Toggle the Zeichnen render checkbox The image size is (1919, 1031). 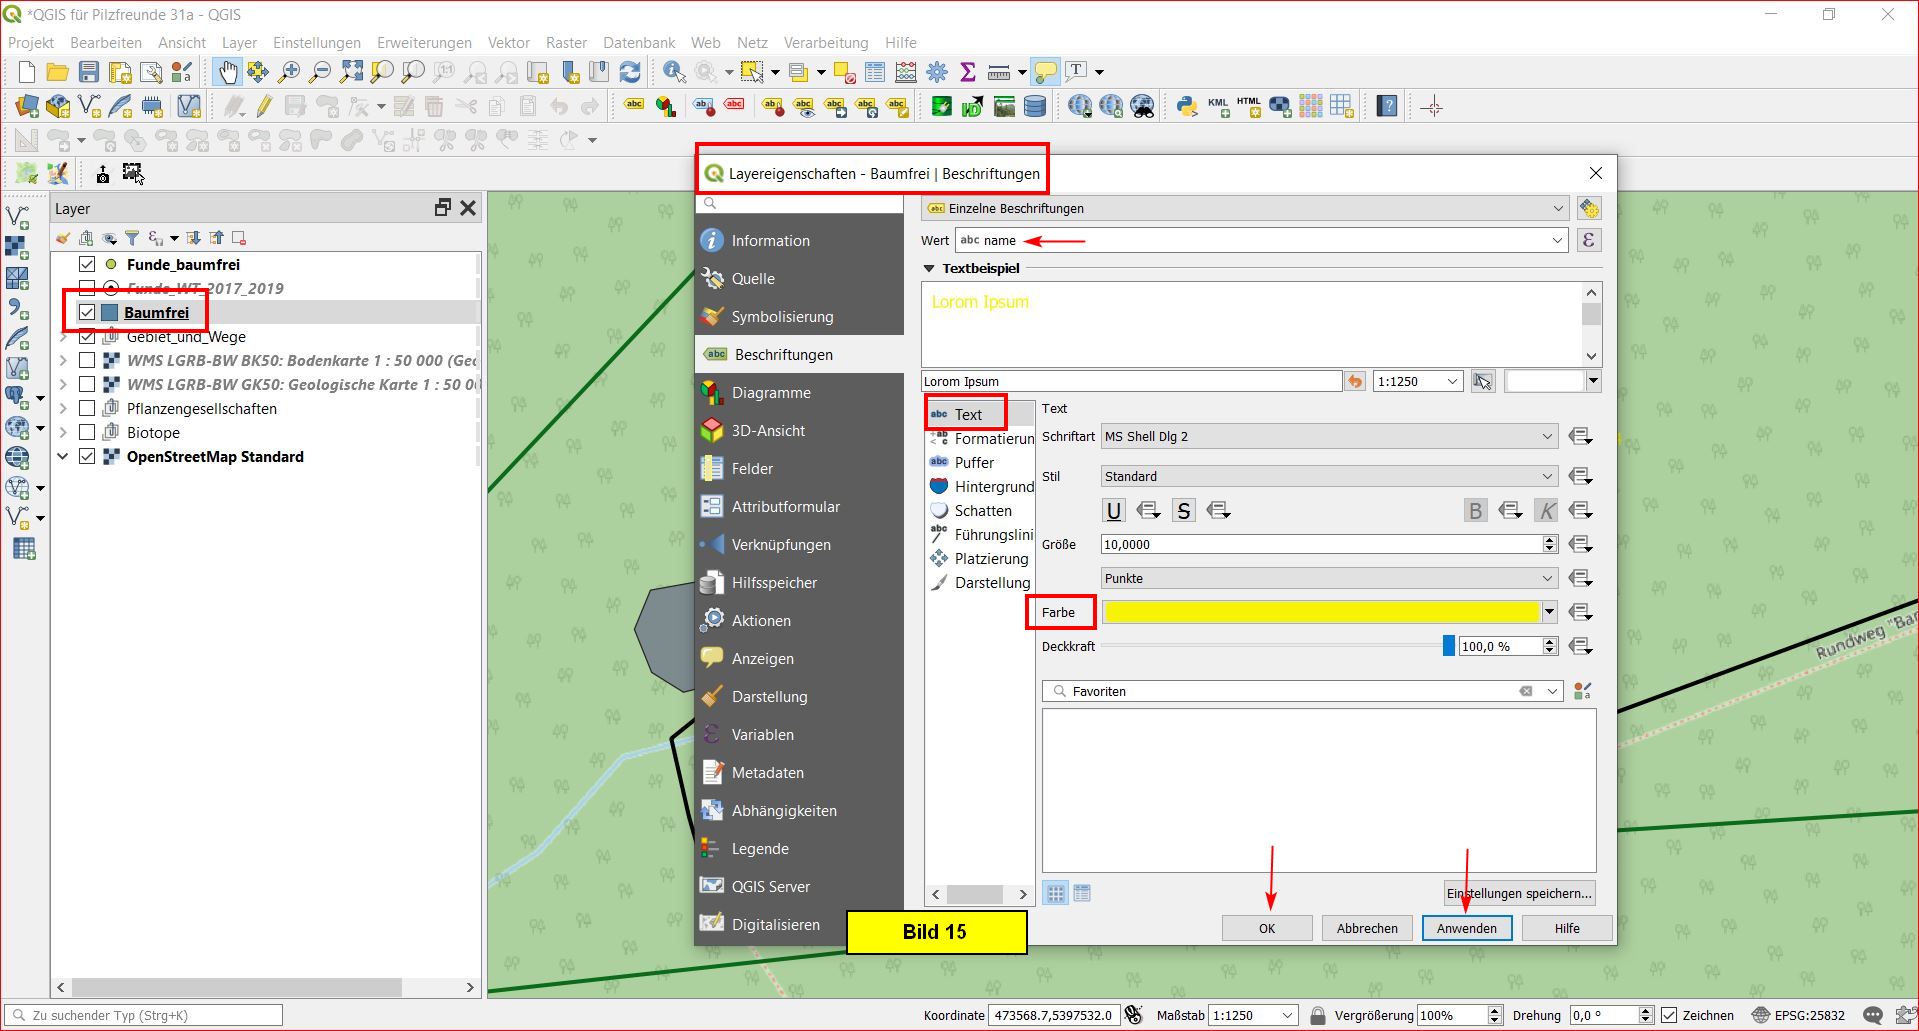pos(1668,1015)
